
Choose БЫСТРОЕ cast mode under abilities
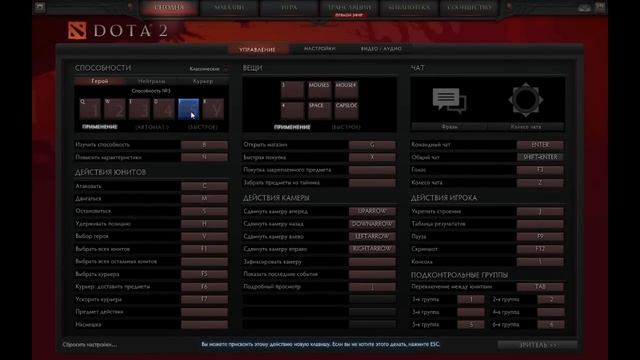[x=202, y=127]
